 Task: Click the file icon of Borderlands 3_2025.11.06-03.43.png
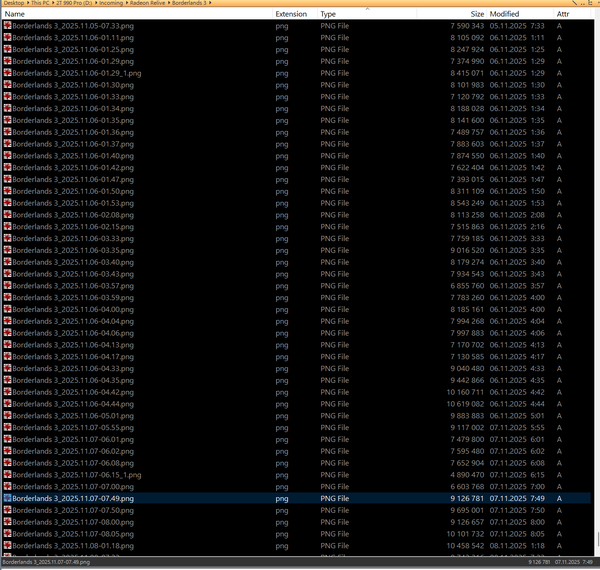(x=7, y=274)
